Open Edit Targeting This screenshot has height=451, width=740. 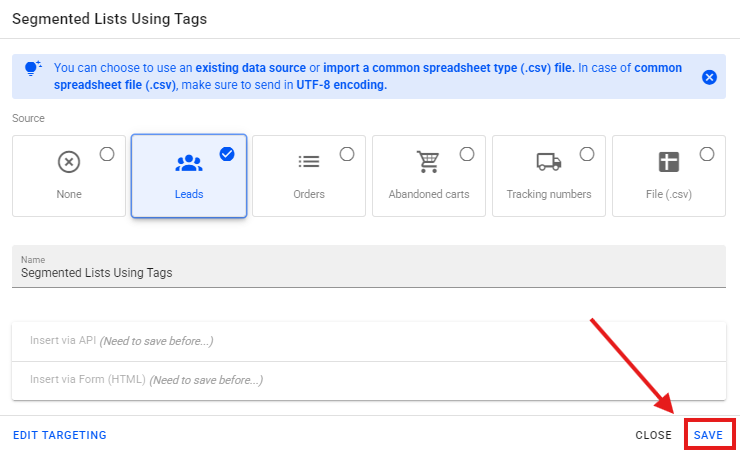point(59,435)
